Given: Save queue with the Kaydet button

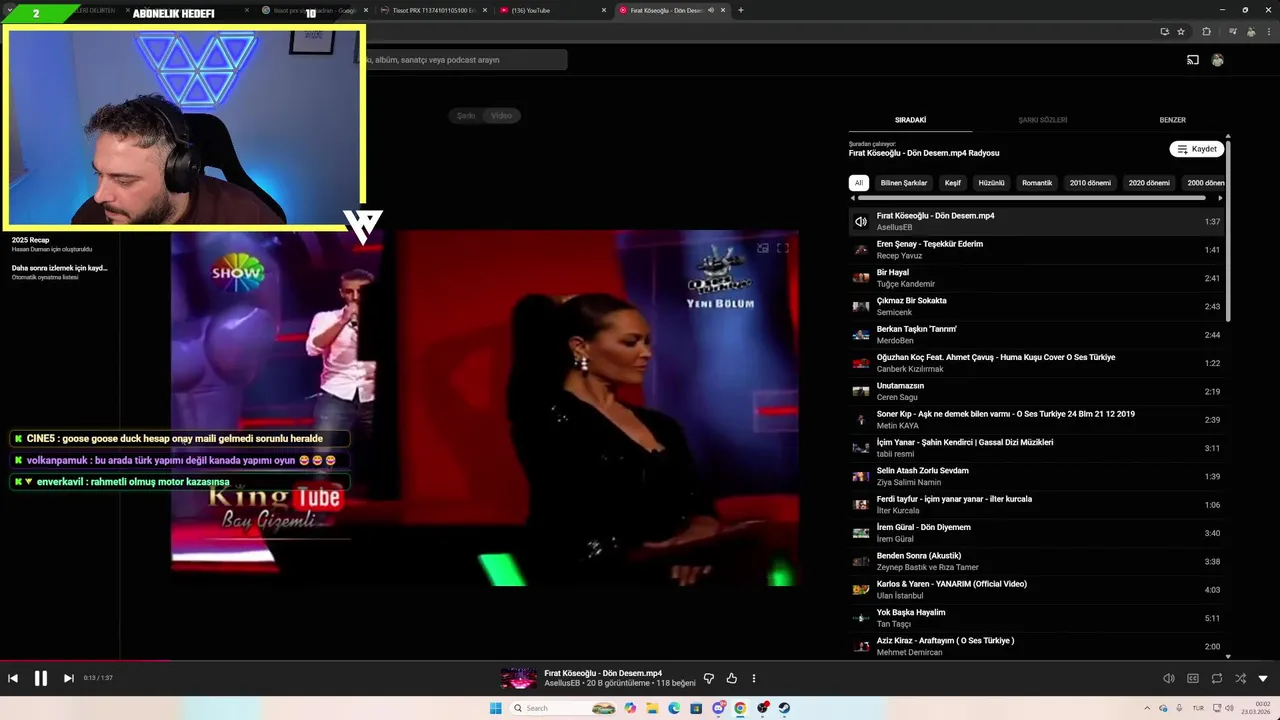Looking at the screenshot, I should (1197, 149).
